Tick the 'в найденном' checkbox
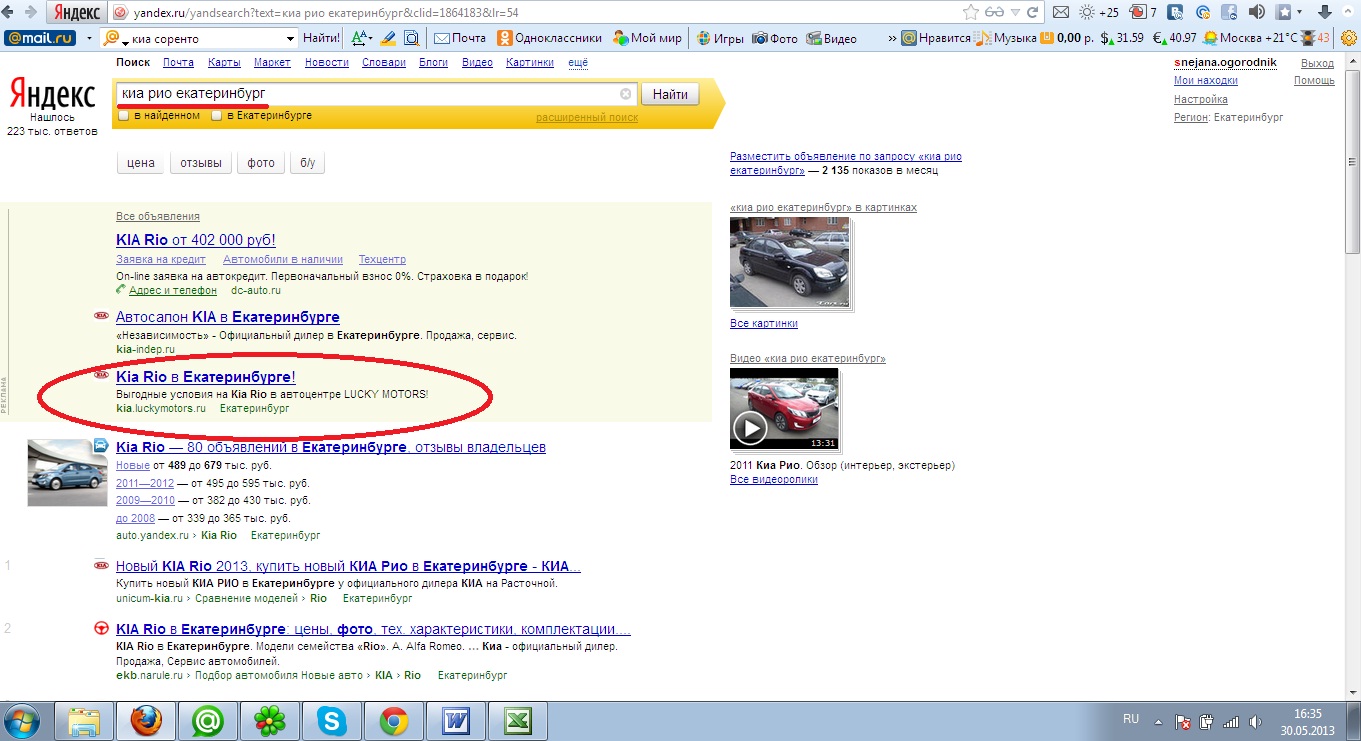 (x=123, y=116)
